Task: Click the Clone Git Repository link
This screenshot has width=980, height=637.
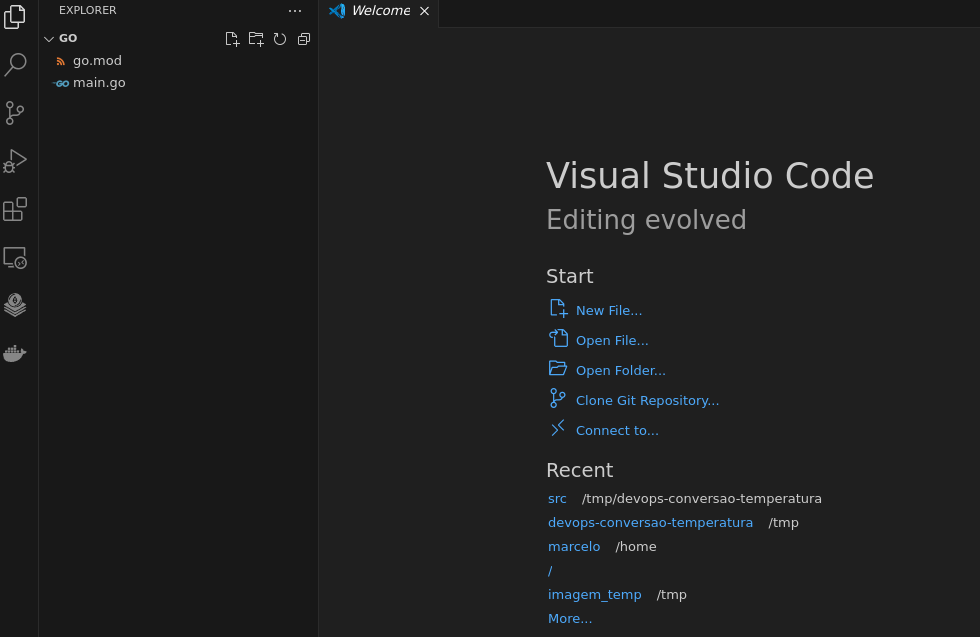Action: 647,400
